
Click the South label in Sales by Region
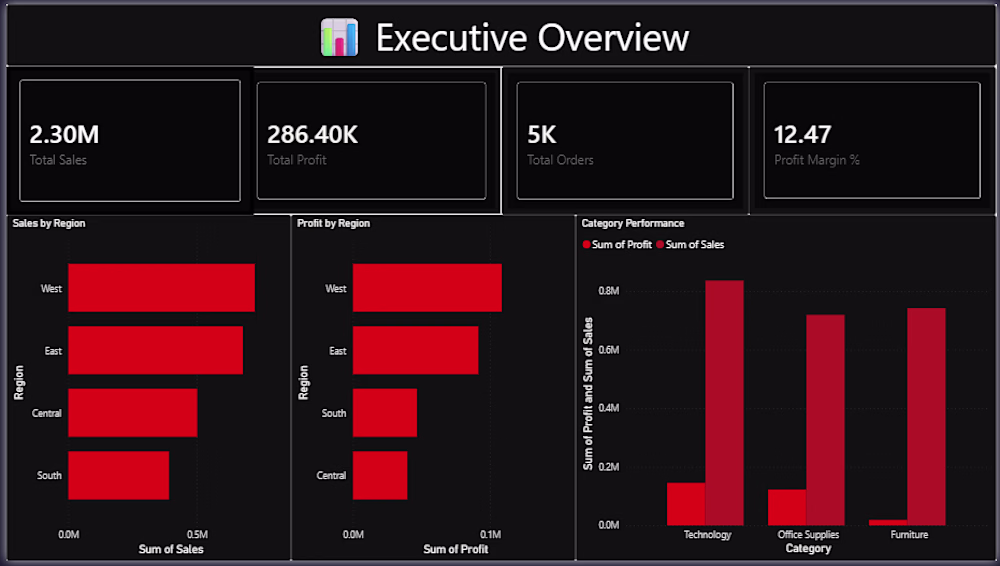pos(49,475)
